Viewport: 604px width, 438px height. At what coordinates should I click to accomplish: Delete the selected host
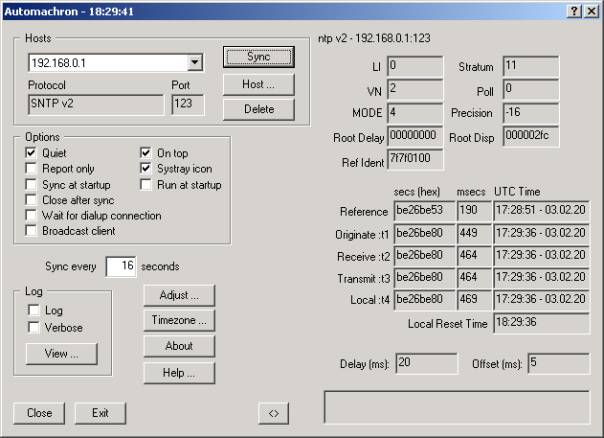(258, 109)
